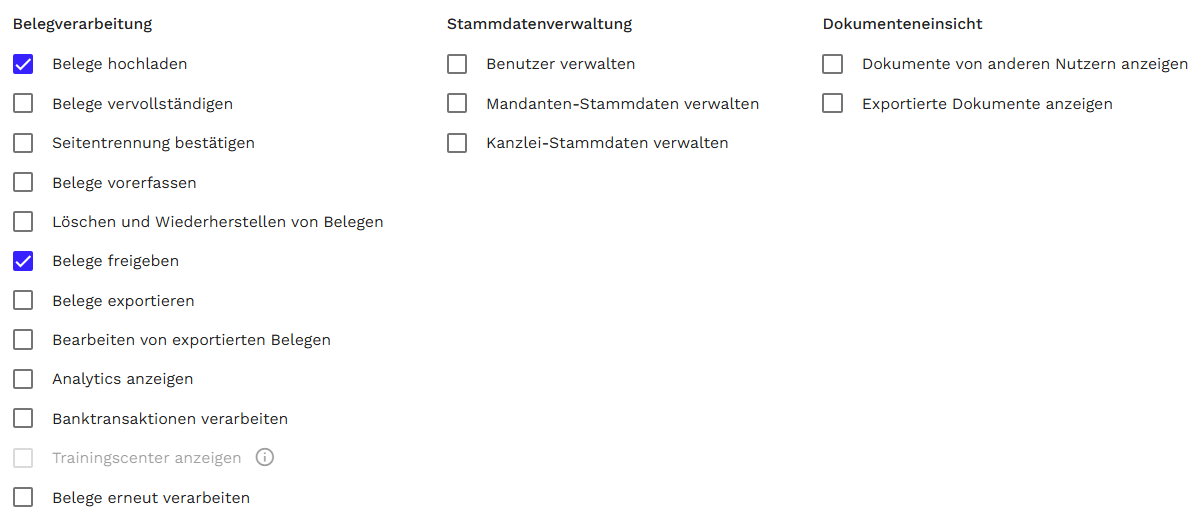Check Dokumente von anderen Nutzern anzeigen
This screenshot has width=1199, height=527.
click(833, 65)
